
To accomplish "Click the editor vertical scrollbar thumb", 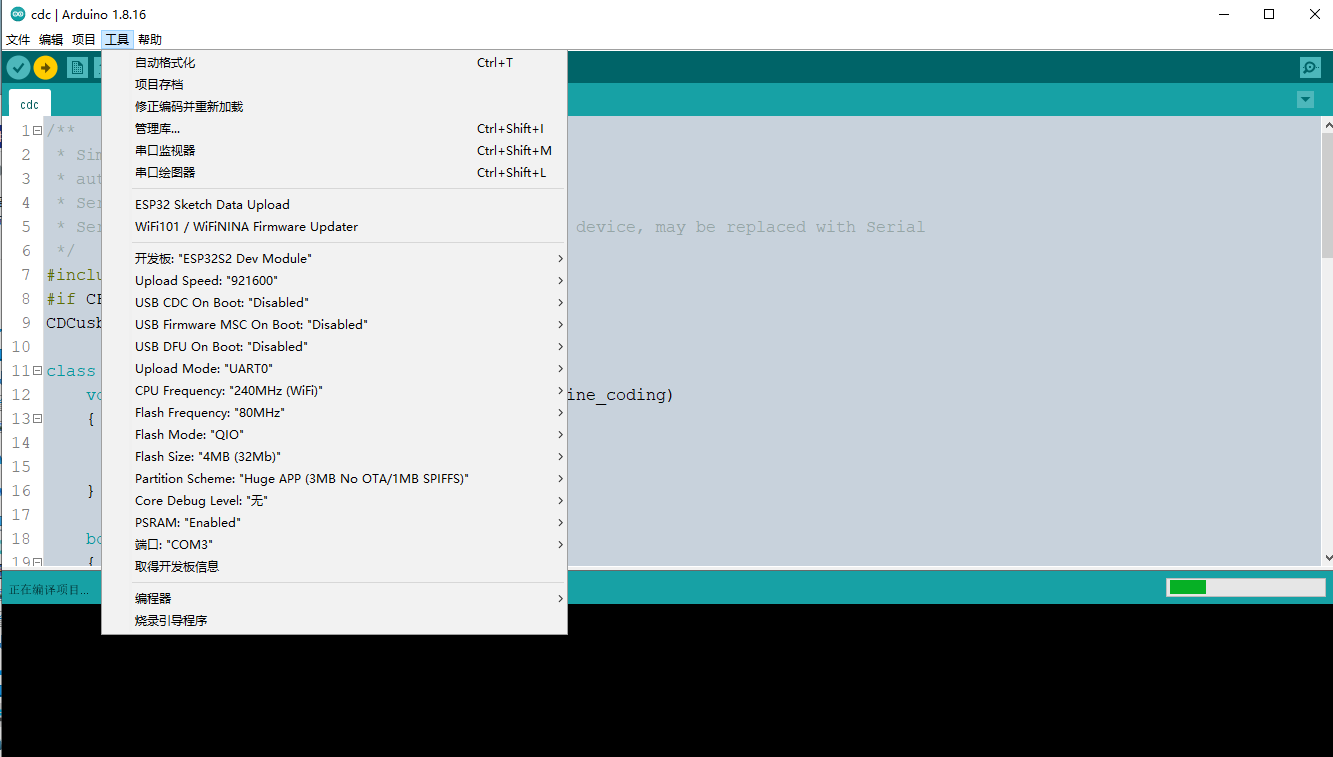I will (x=1327, y=197).
